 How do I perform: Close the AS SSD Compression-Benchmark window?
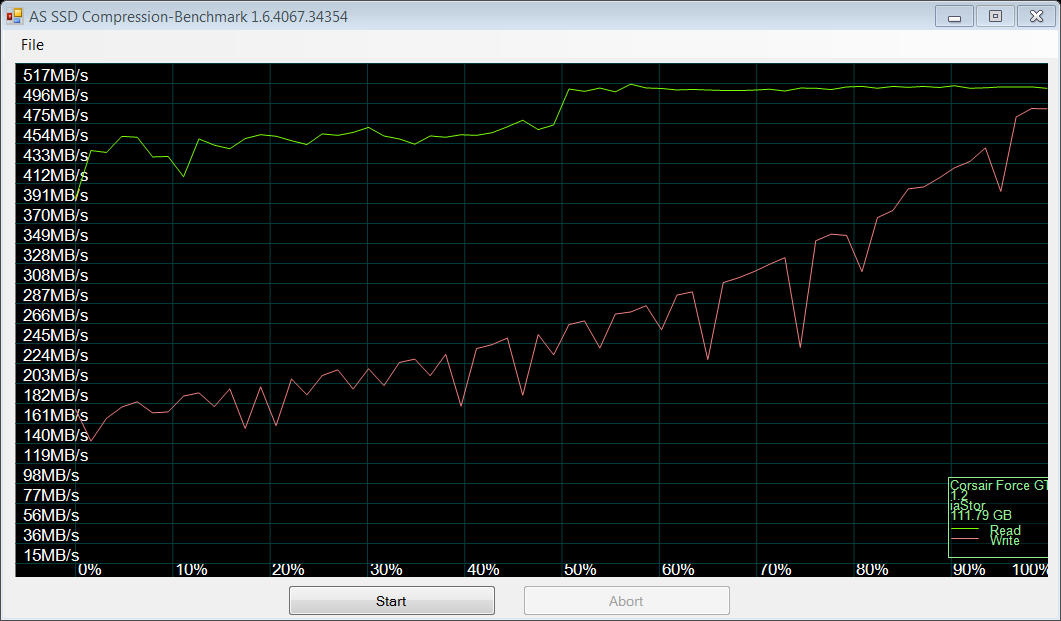tap(1036, 16)
